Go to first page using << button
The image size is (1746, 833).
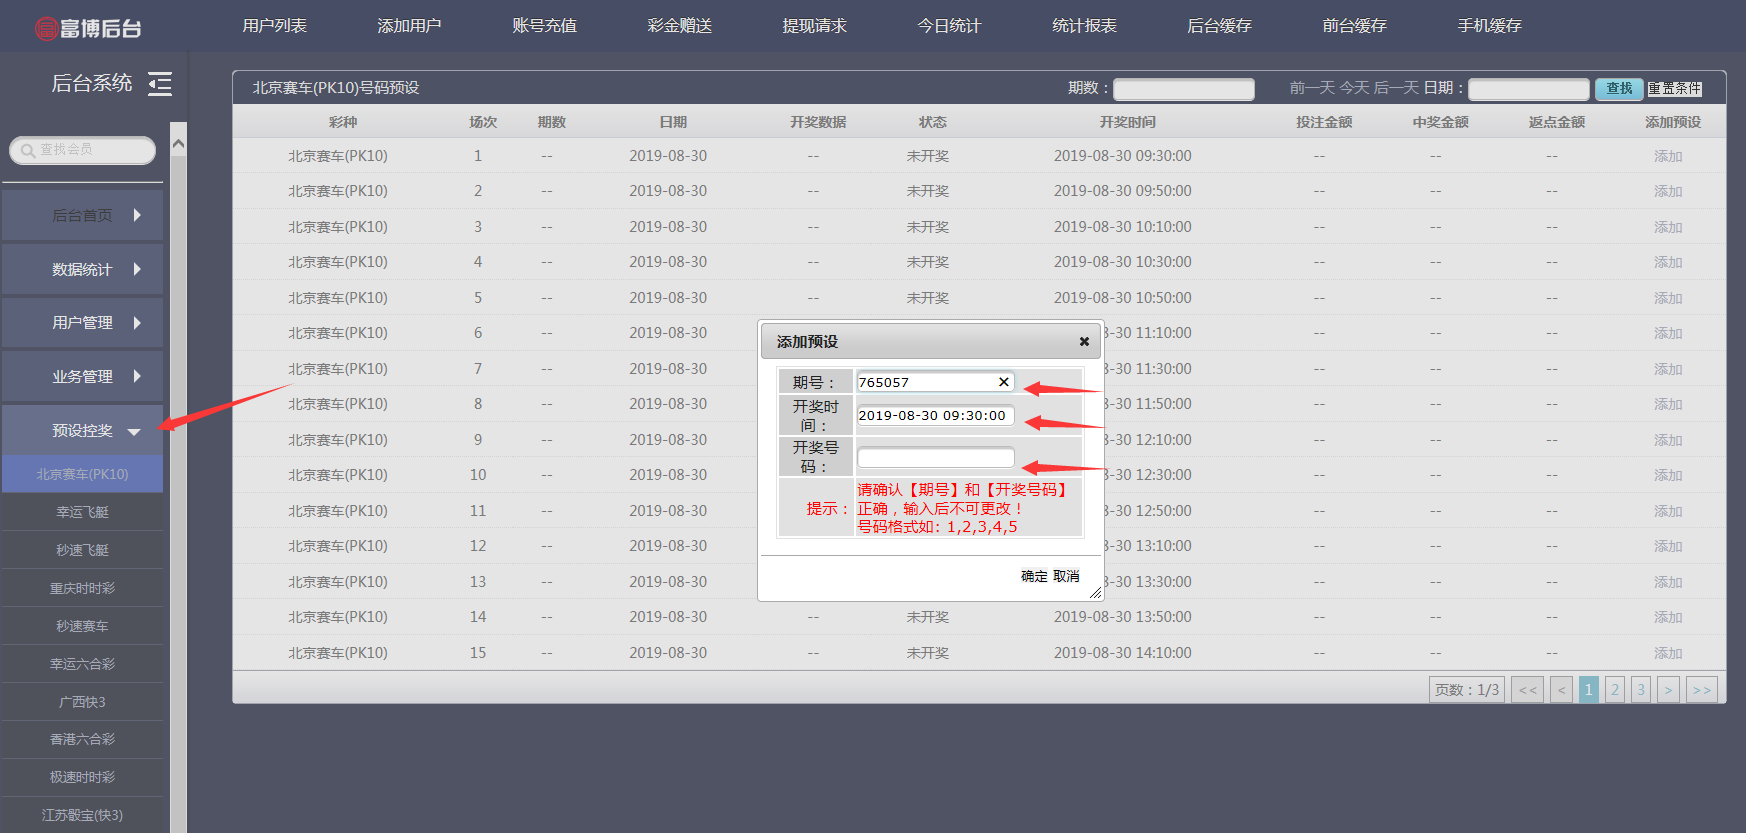coord(1527,690)
